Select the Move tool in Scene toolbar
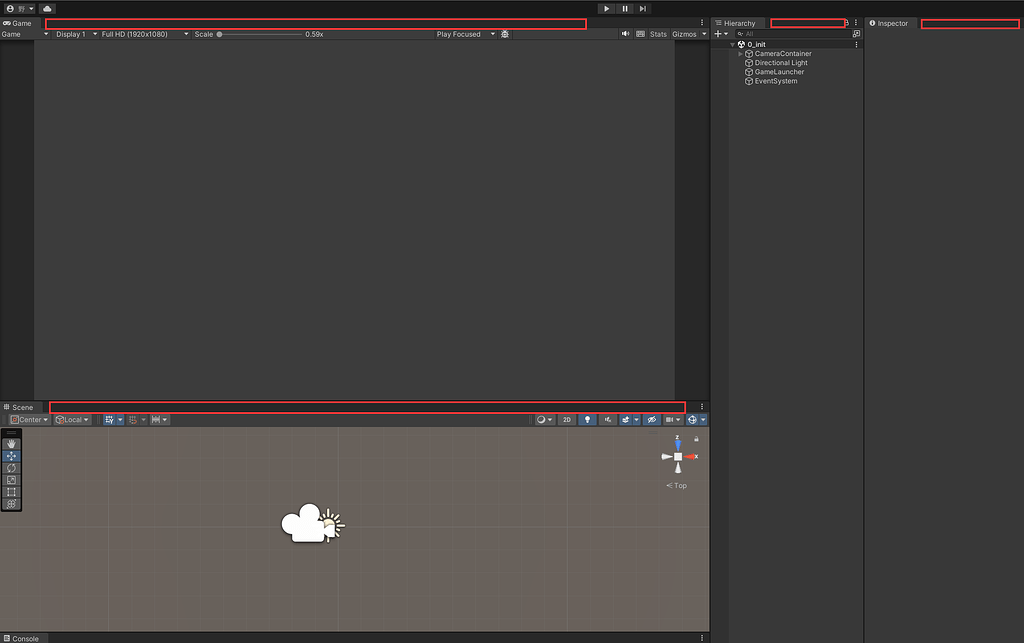 pos(11,456)
